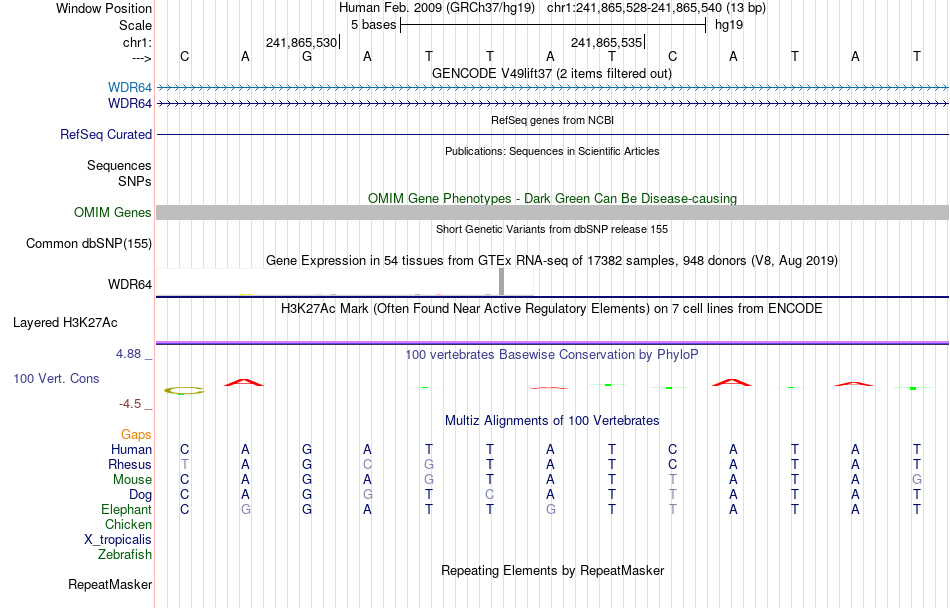Image resolution: width=950 pixels, height=608 pixels.
Task: Open '100 vertebrates Basewise Conservation by PhyloP' title
Action: [x=551, y=354]
